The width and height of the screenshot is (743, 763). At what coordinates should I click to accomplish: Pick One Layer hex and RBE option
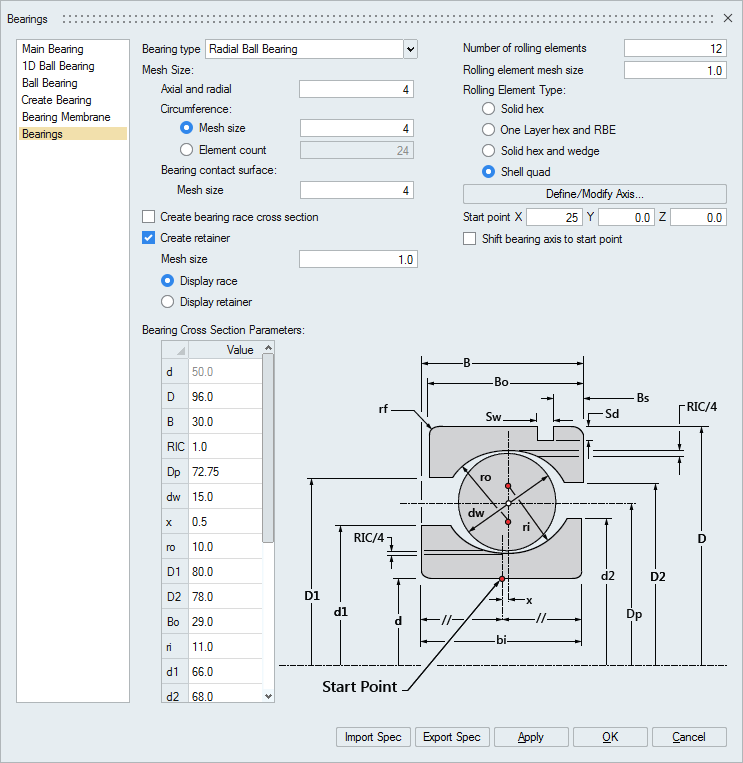click(x=489, y=130)
